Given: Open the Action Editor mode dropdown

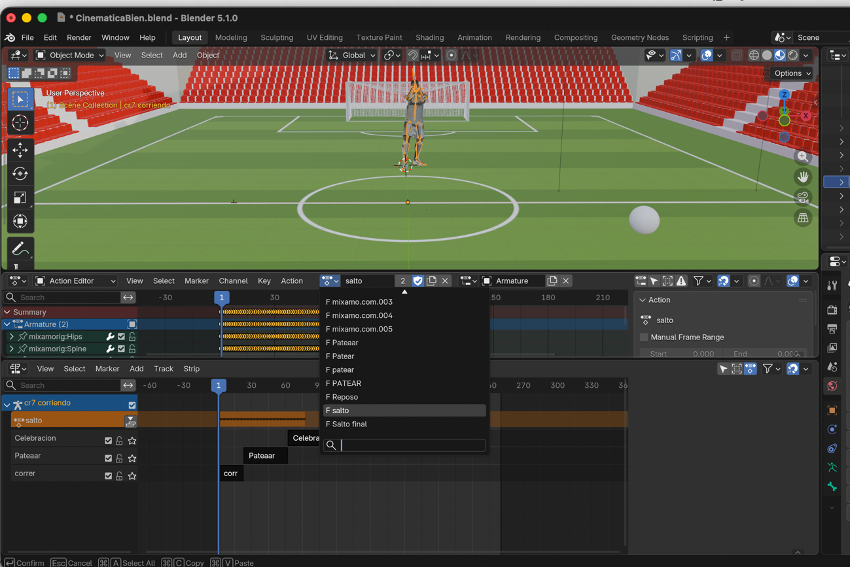Looking at the screenshot, I should coord(76,281).
